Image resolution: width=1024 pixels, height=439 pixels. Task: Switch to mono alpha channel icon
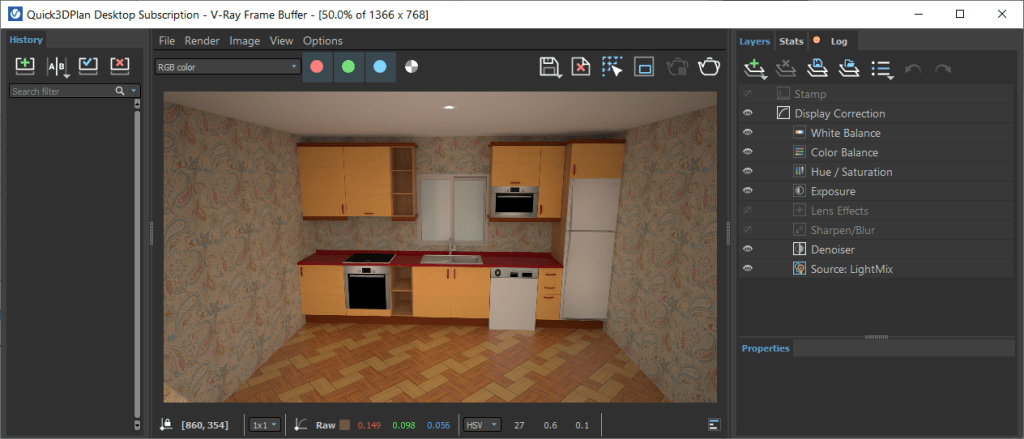[x=411, y=67]
